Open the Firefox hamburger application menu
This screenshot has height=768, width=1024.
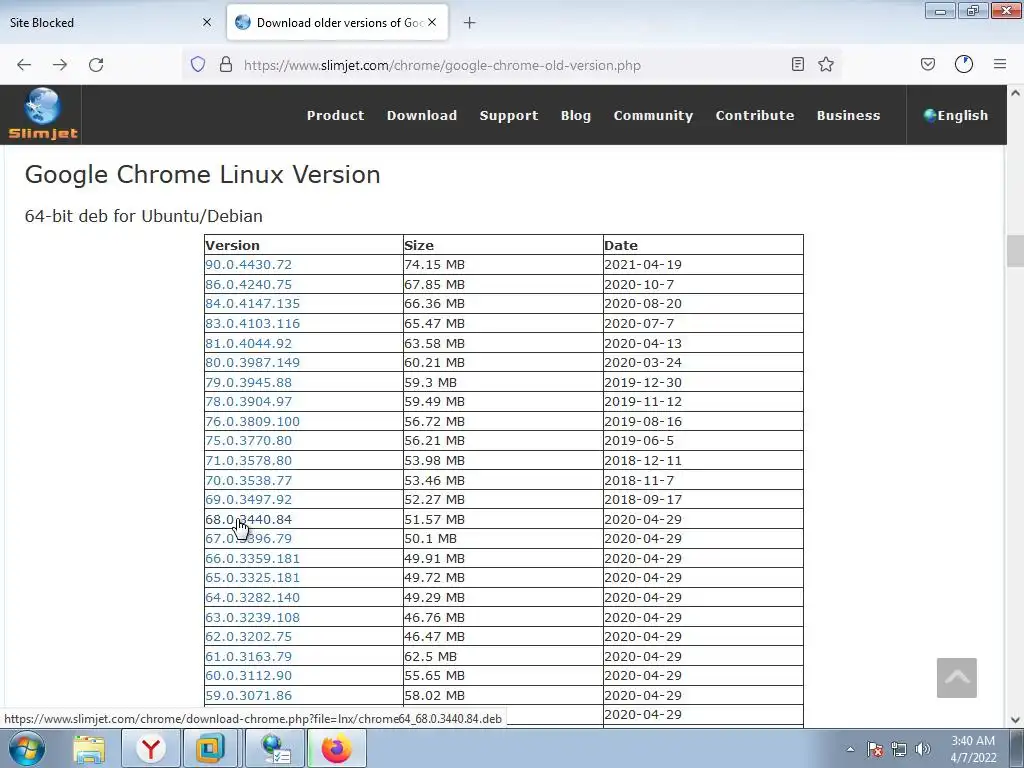tap(1000, 64)
